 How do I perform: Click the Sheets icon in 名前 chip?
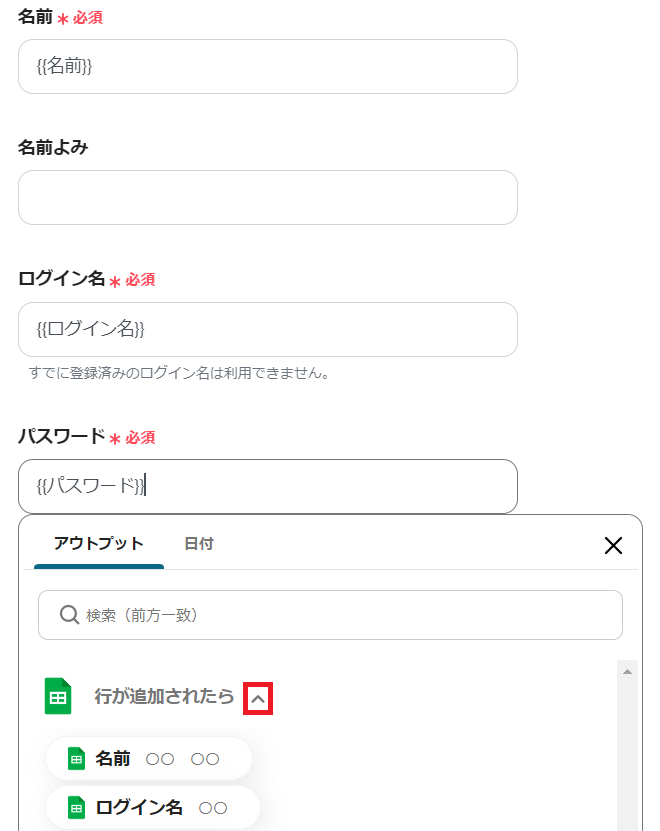76,758
